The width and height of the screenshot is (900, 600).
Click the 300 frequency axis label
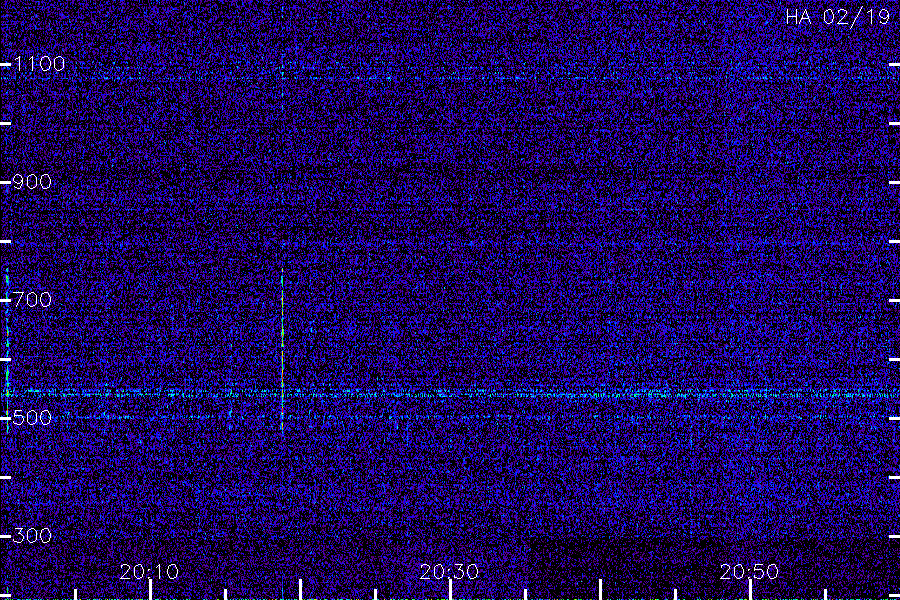point(32,536)
